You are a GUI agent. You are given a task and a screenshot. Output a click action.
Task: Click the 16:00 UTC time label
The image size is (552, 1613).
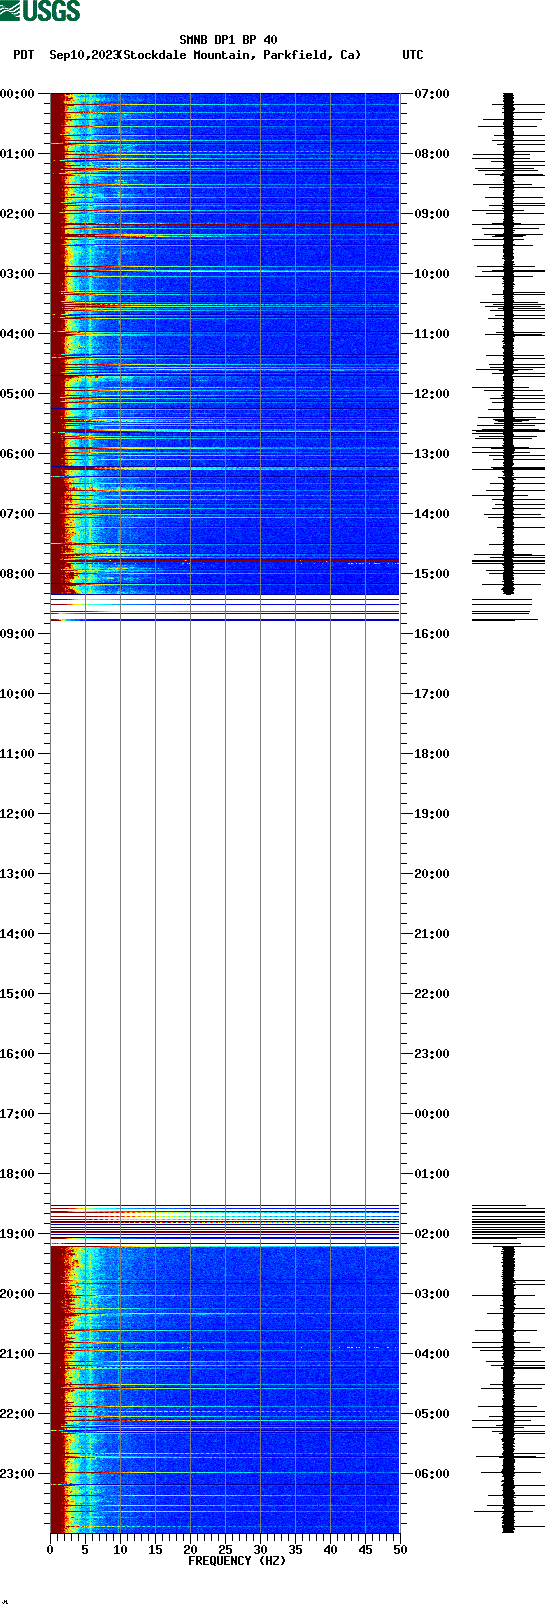pyautogui.click(x=432, y=634)
